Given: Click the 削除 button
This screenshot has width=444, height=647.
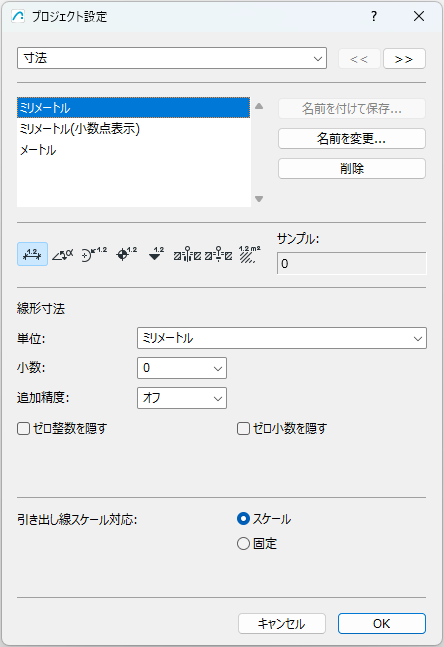Looking at the screenshot, I should pos(352,169).
